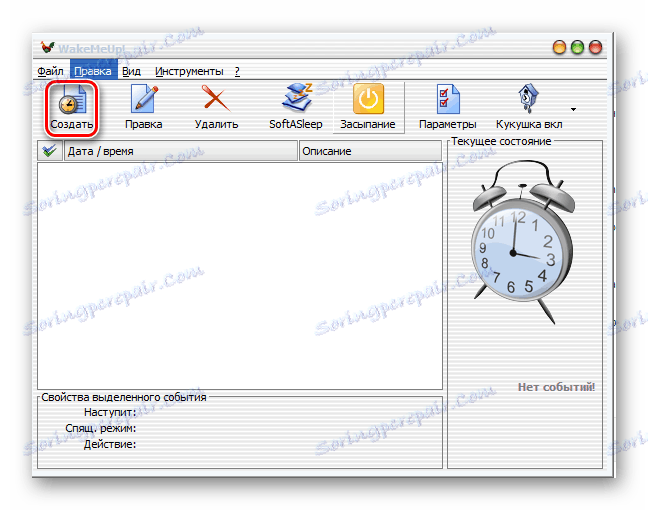Expand the toolbar overflow arrow
Image resolution: width=648 pixels, height=510 pixels.
[573, 110]
